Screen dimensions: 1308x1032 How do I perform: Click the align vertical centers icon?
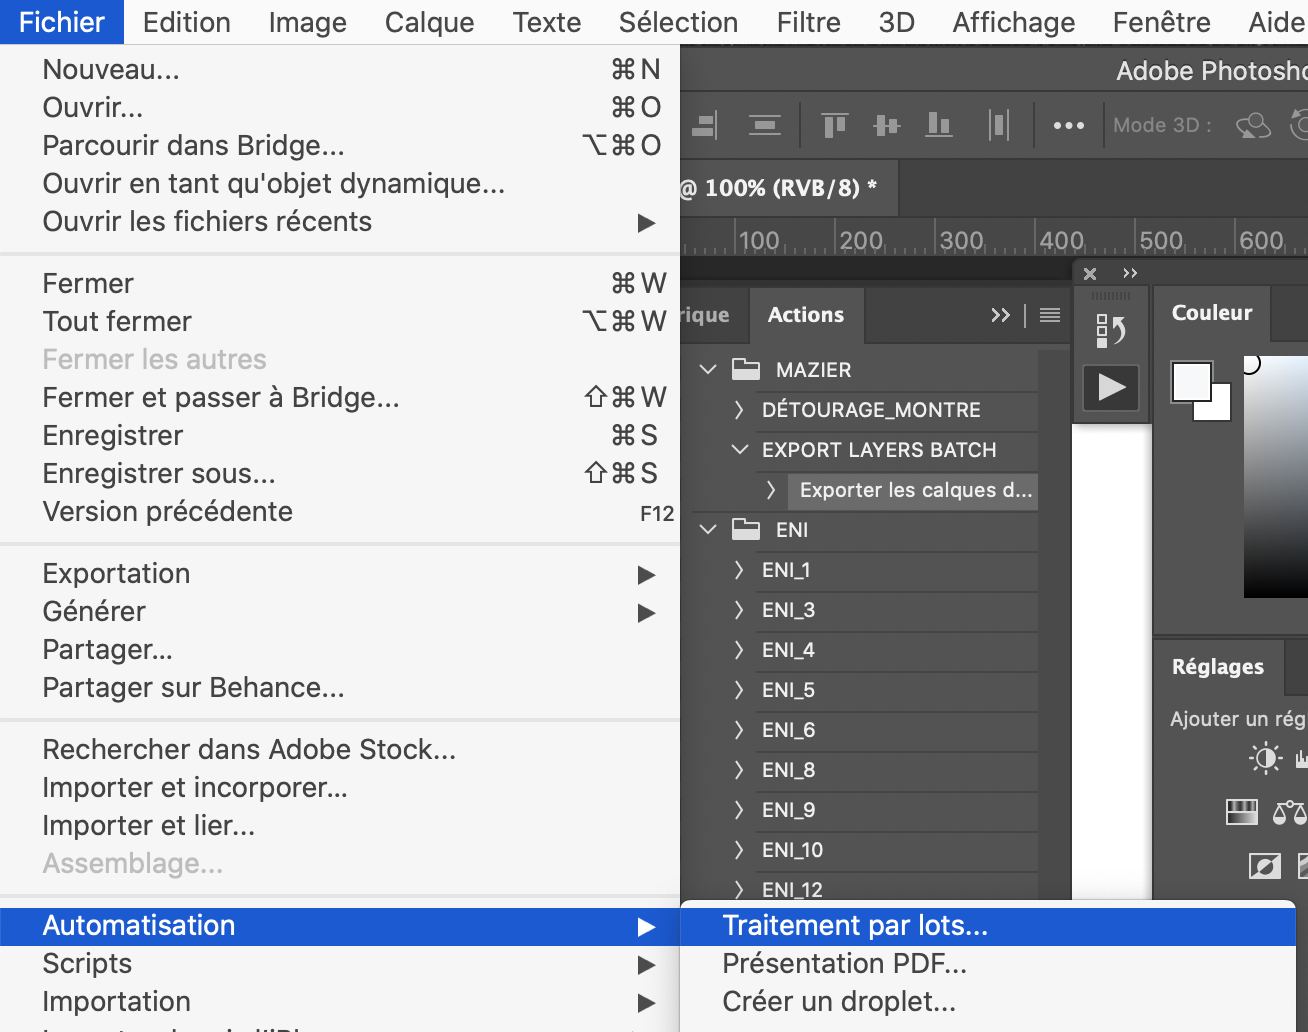pos(886,125)
